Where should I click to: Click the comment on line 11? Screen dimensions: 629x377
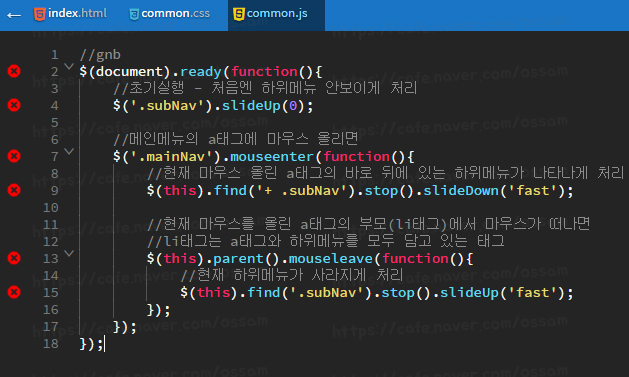point(368,225)
